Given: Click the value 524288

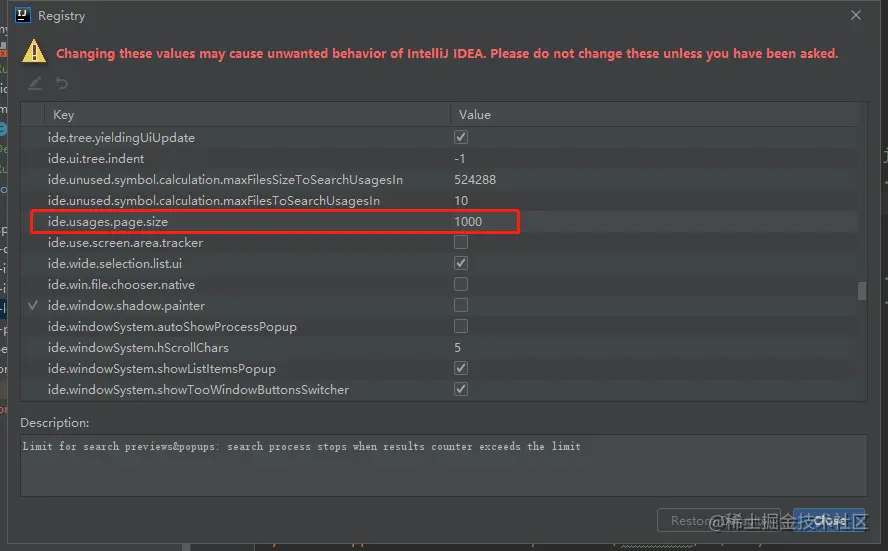Looking at the screenshot, I should click(x=475, y=180).
